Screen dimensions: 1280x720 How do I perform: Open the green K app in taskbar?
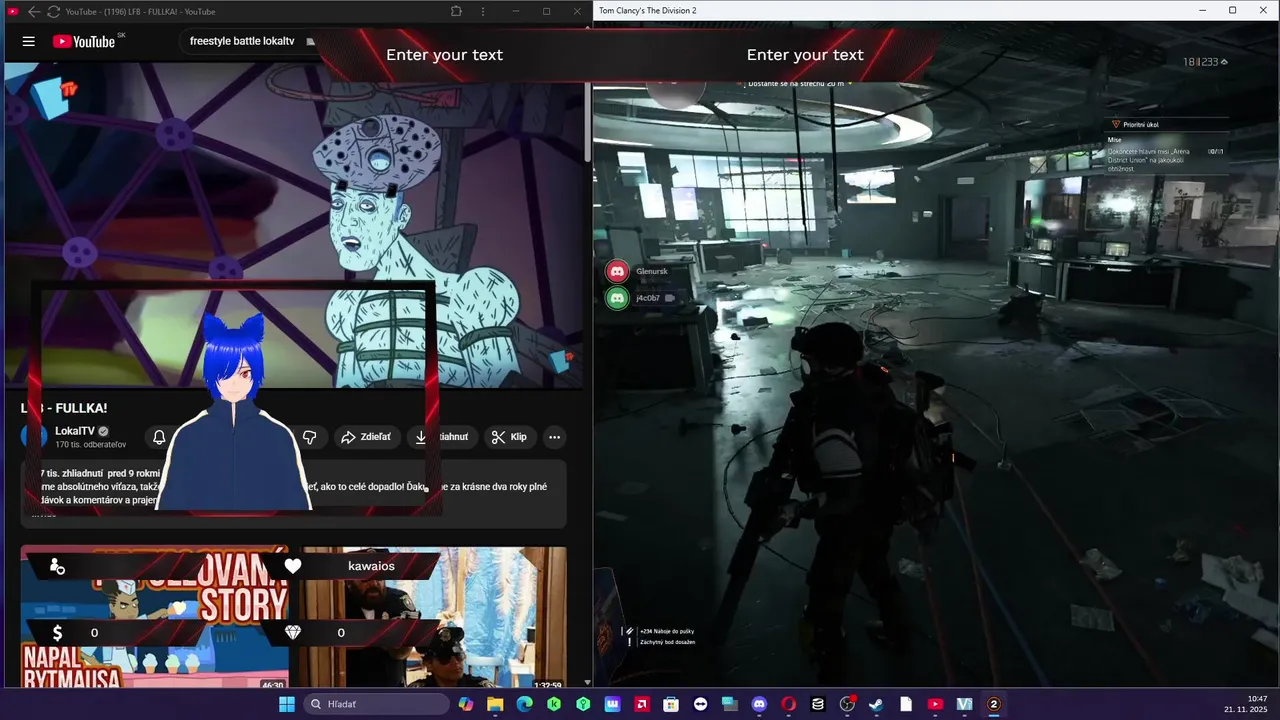pyautogui.click(x=554, y=704)
